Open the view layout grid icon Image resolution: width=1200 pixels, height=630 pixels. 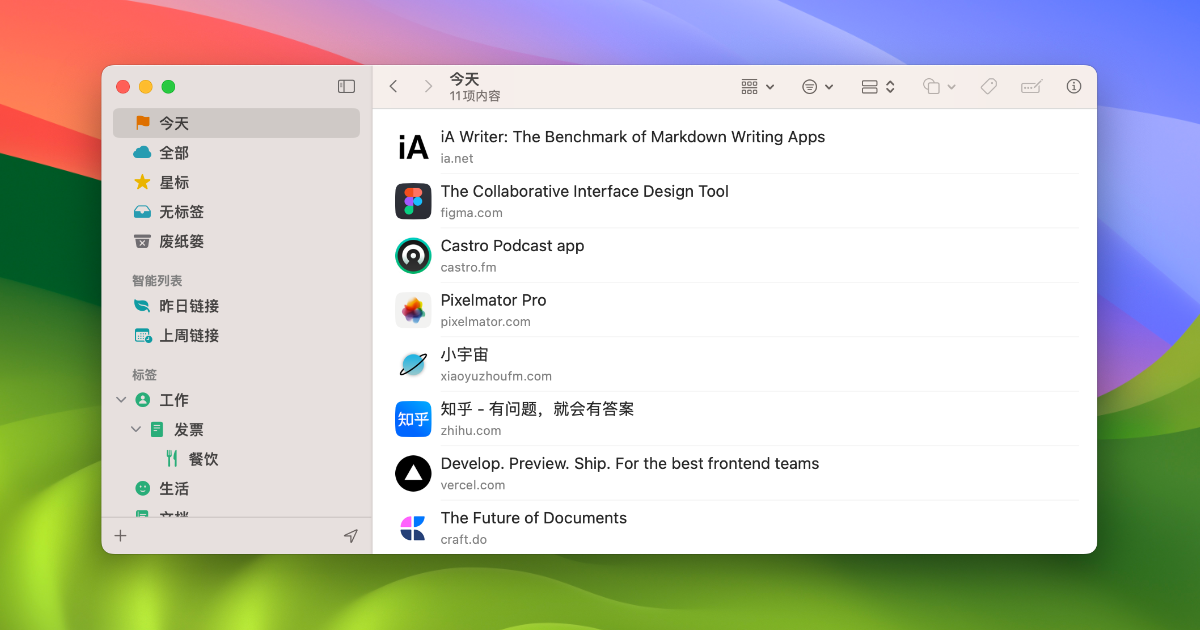coord(750,86)
